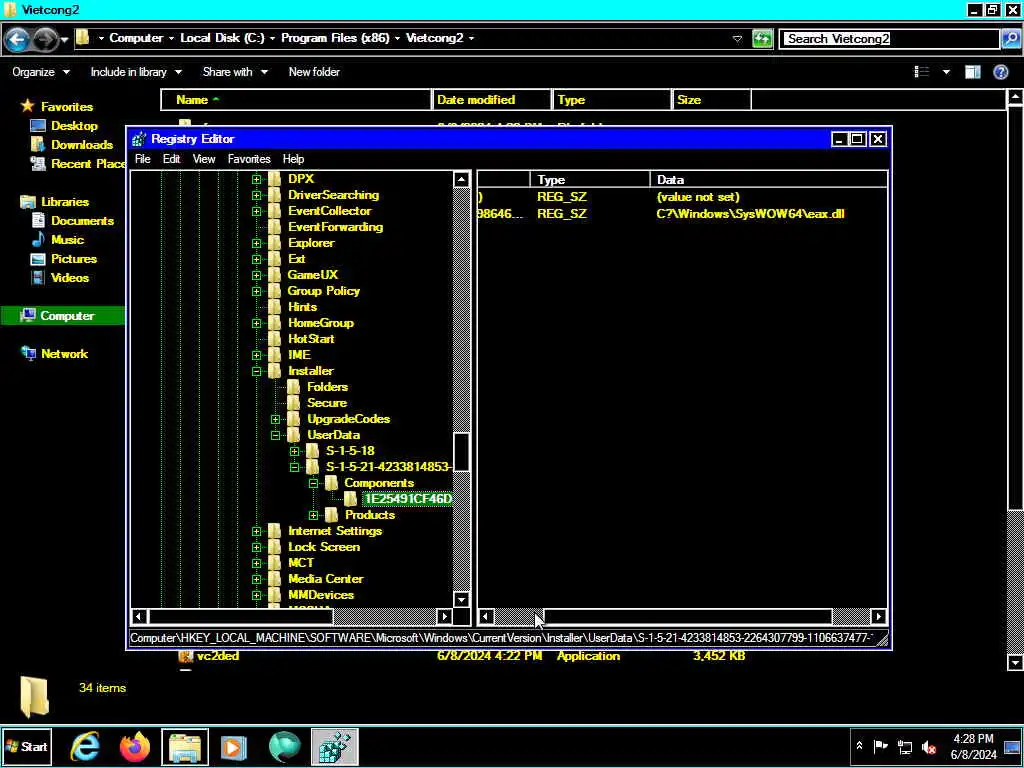Click the Explorer search magnifier icon
The height and width of the screenshot is (768, 1024).
[x=1010, y=39]
